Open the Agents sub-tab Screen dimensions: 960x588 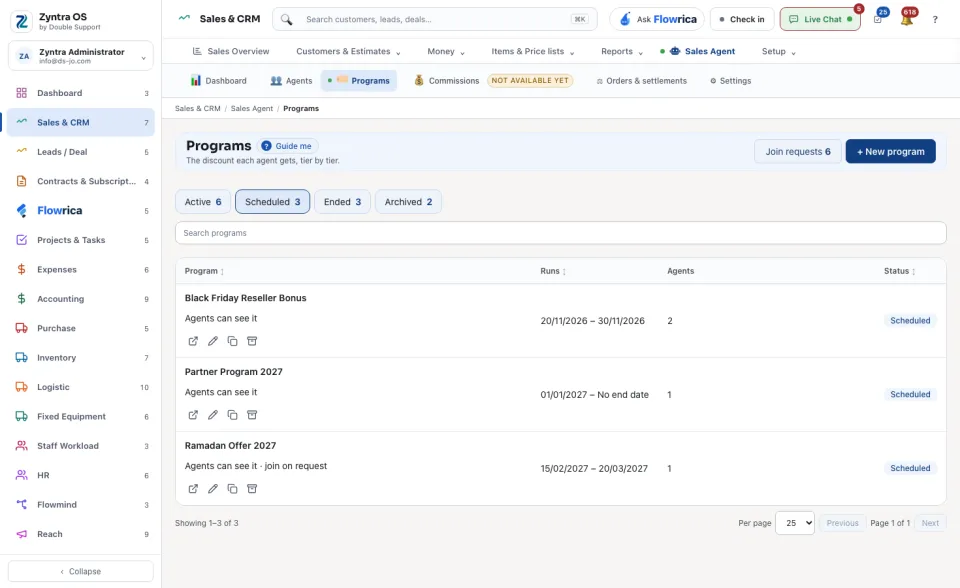(291, 81)
